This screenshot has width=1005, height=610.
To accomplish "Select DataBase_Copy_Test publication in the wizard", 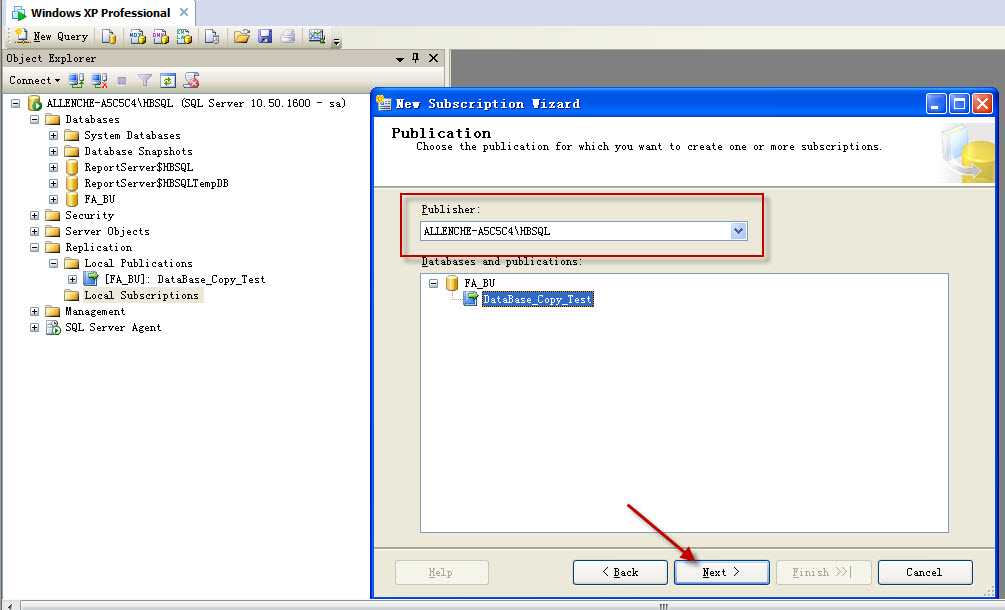I will point(537,299).
